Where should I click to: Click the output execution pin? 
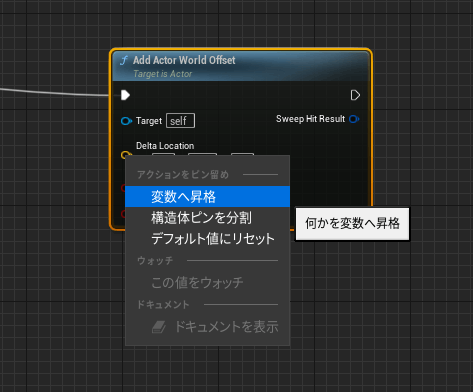tap(355, 95)
